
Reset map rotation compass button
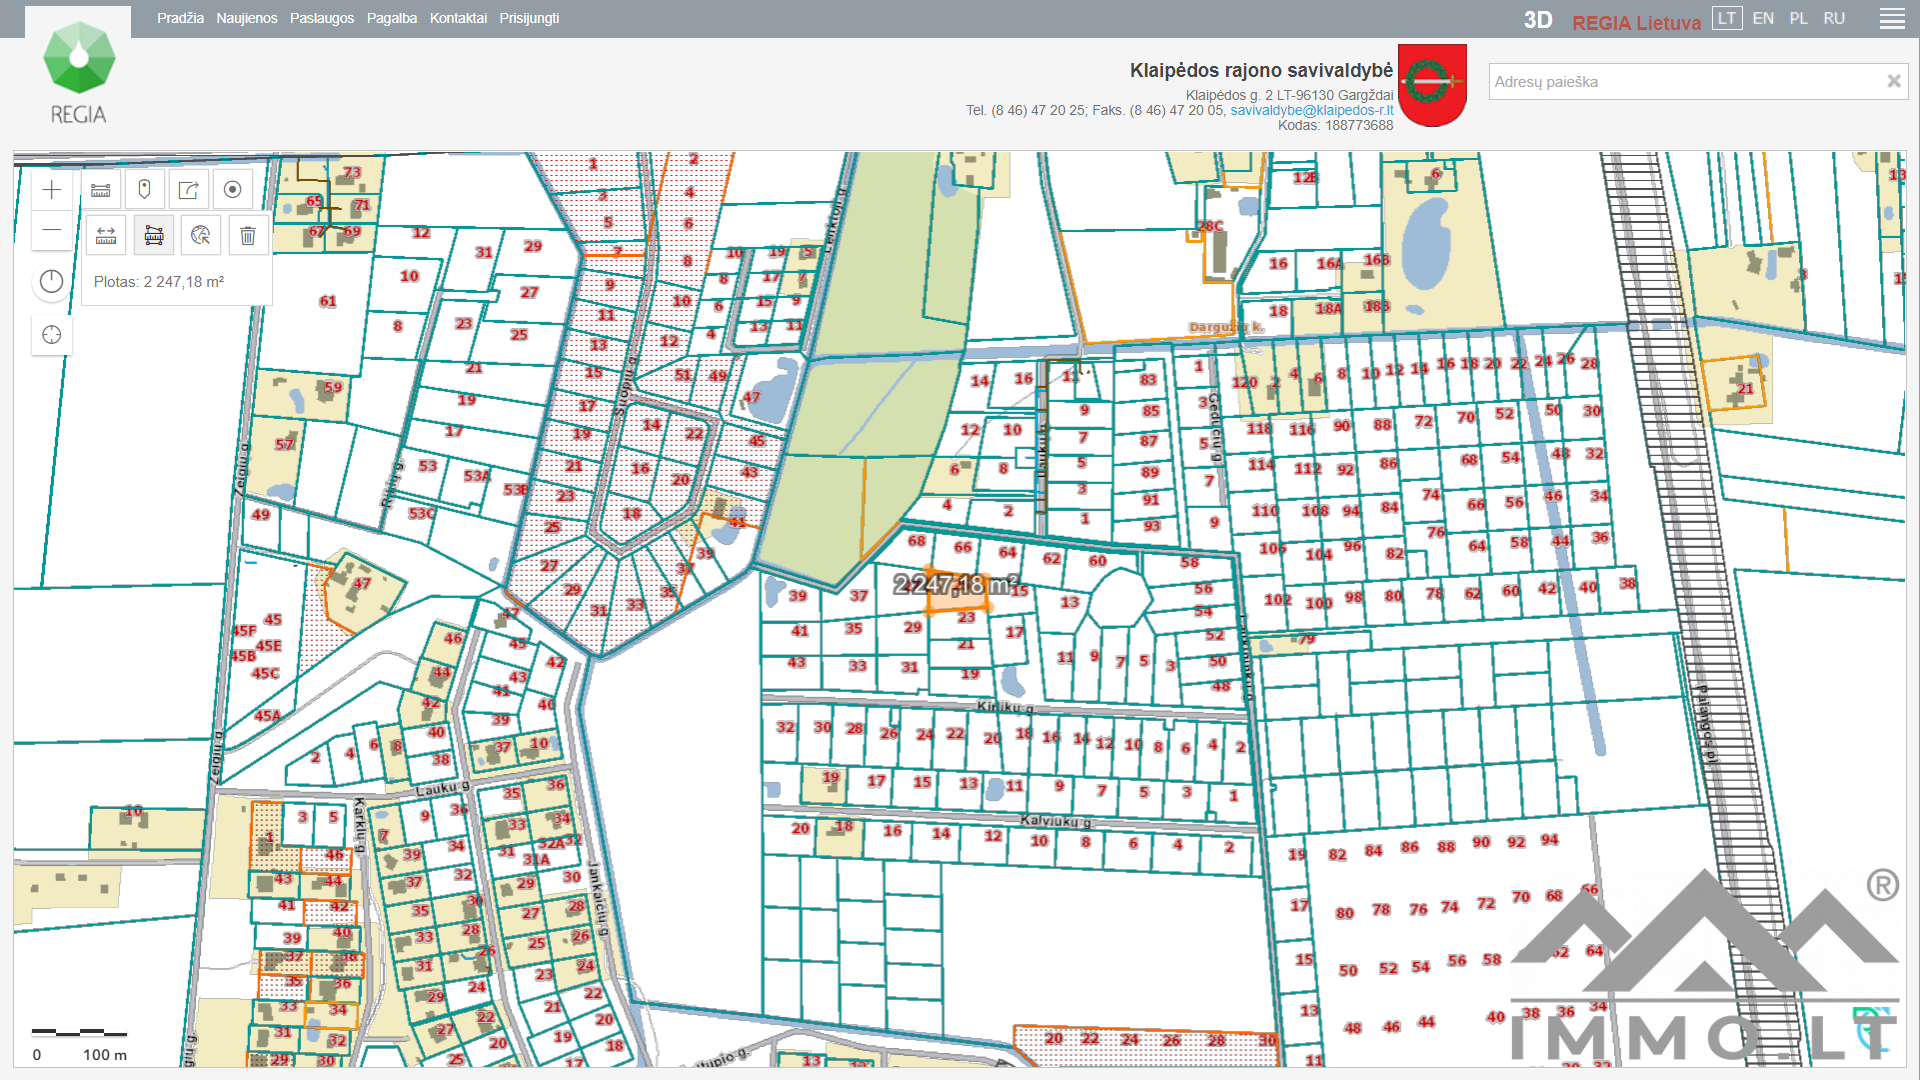point(52,282)
